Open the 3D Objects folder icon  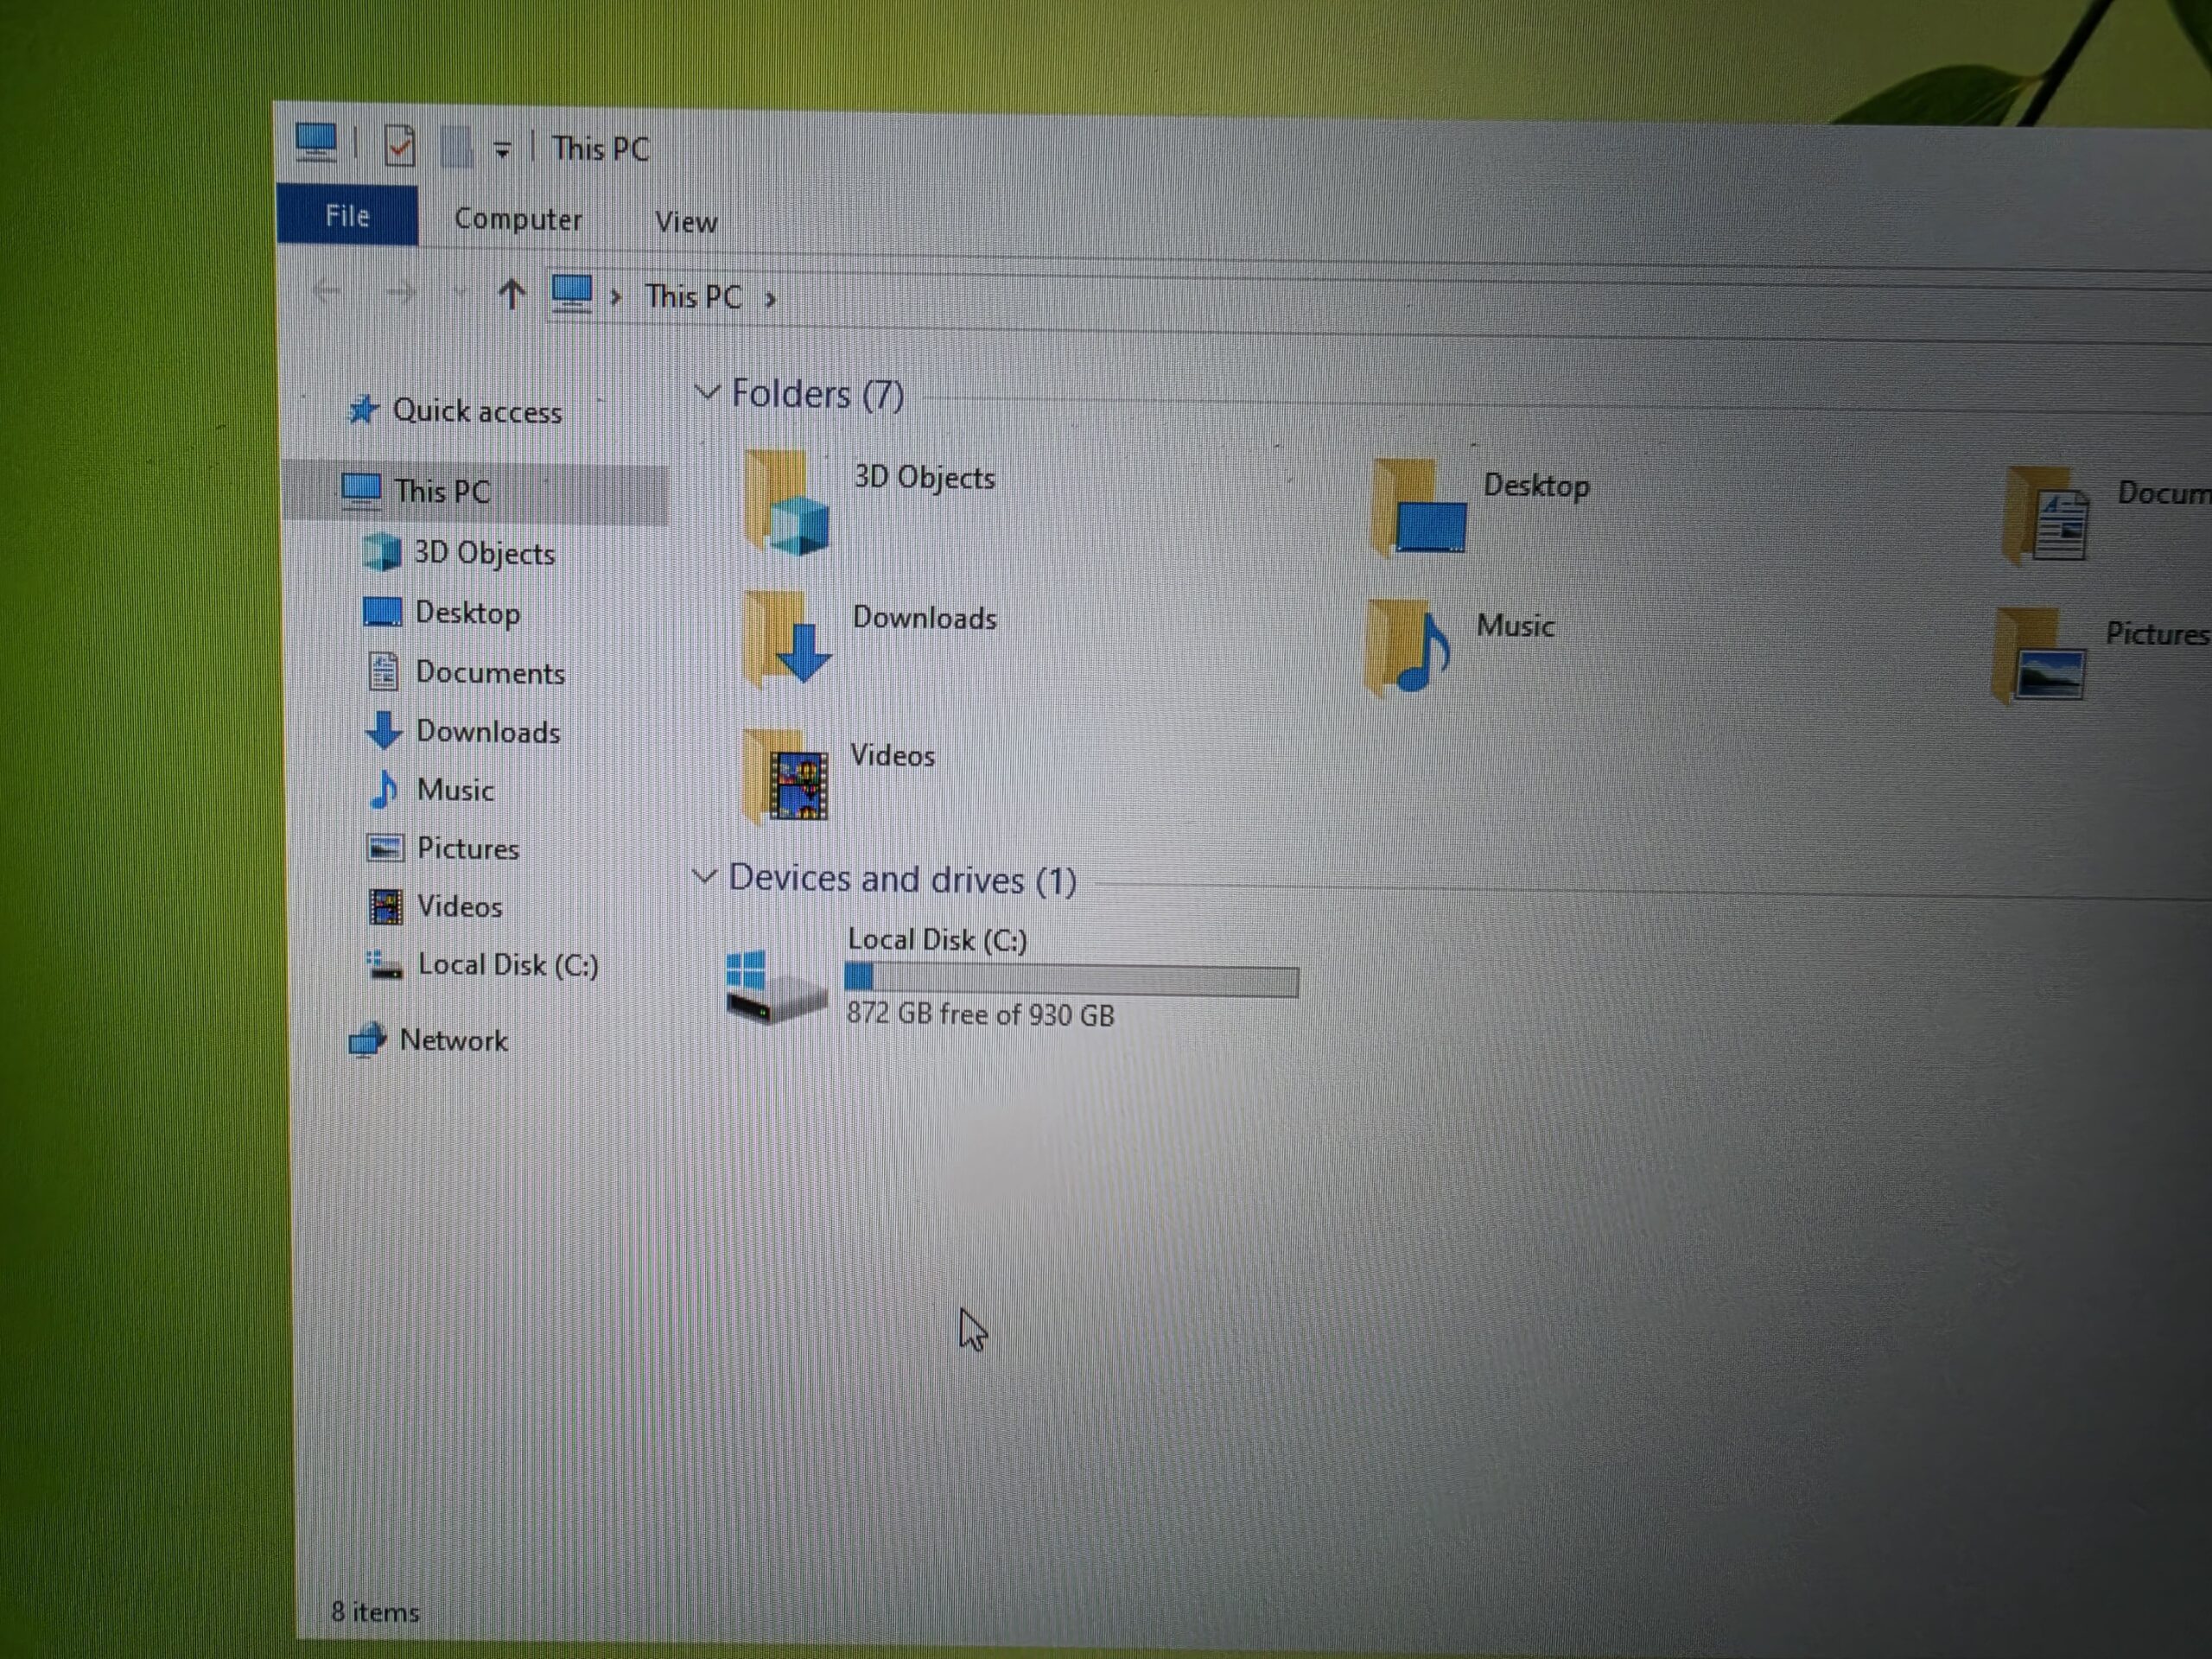pyautogui.click(x=786, y=503)
